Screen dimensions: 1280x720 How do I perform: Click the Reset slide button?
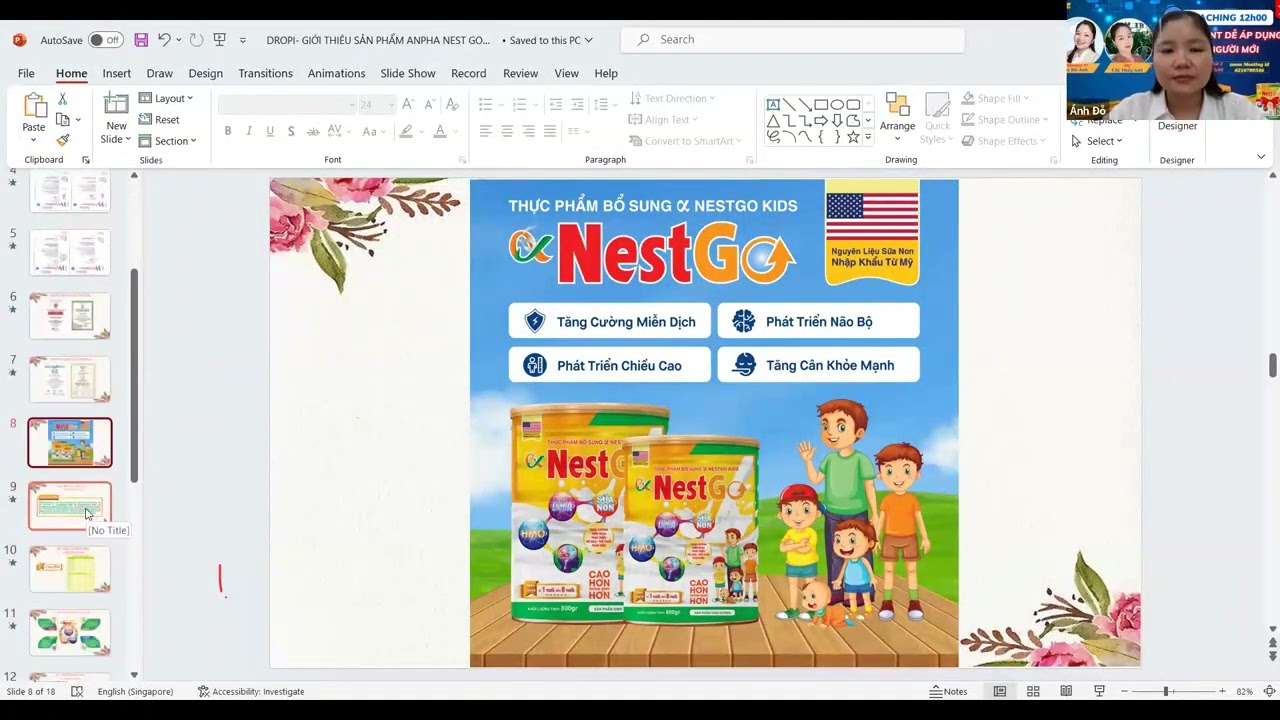click(x=160, y=119)
